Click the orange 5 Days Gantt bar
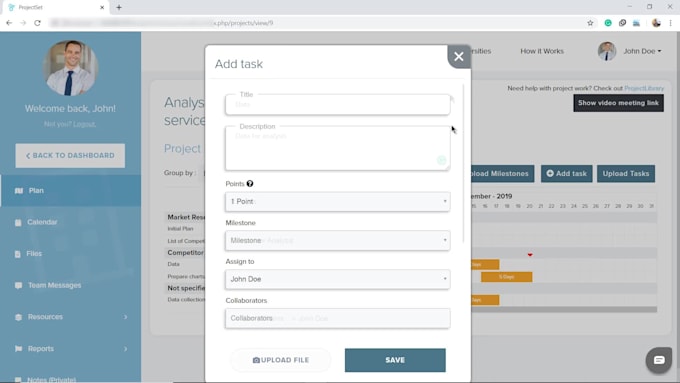The width and height of the screenshot is (680, 383). point(507,277)
